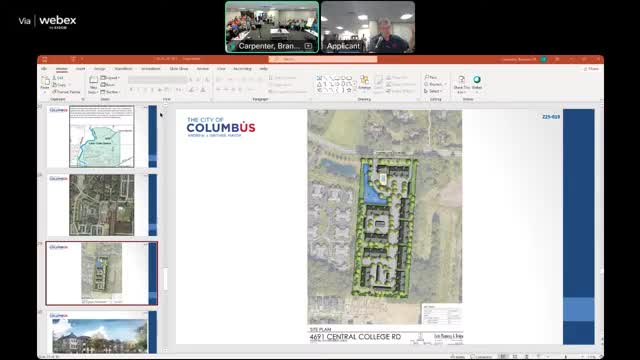This screenshot has height=360, width=640.
Task: Switch to the Animations tab
Action: click(x=151, y=69)
